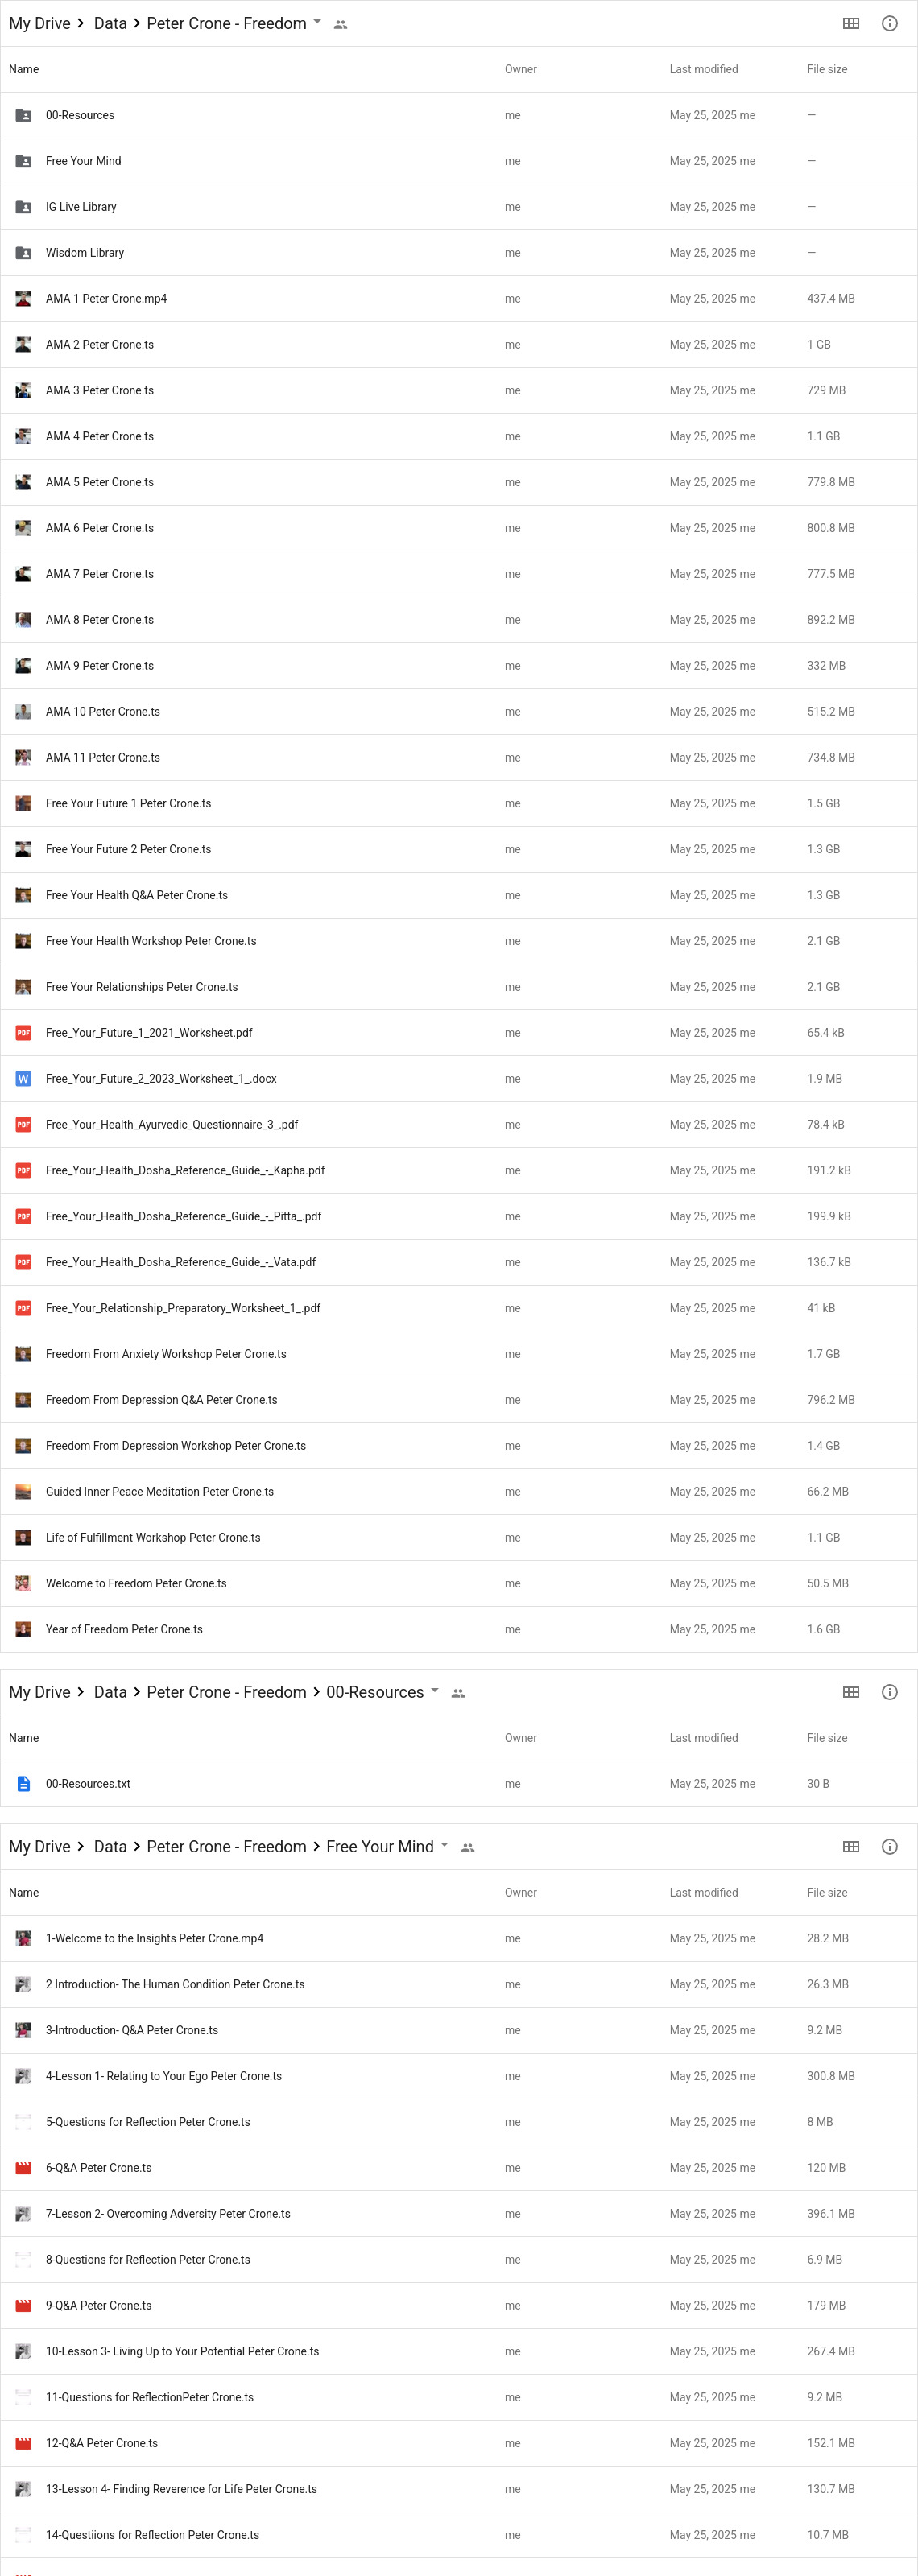Open the 00-Resources shared folder icon
Viewport: 918px width, 2576px height.
[23, 115]
